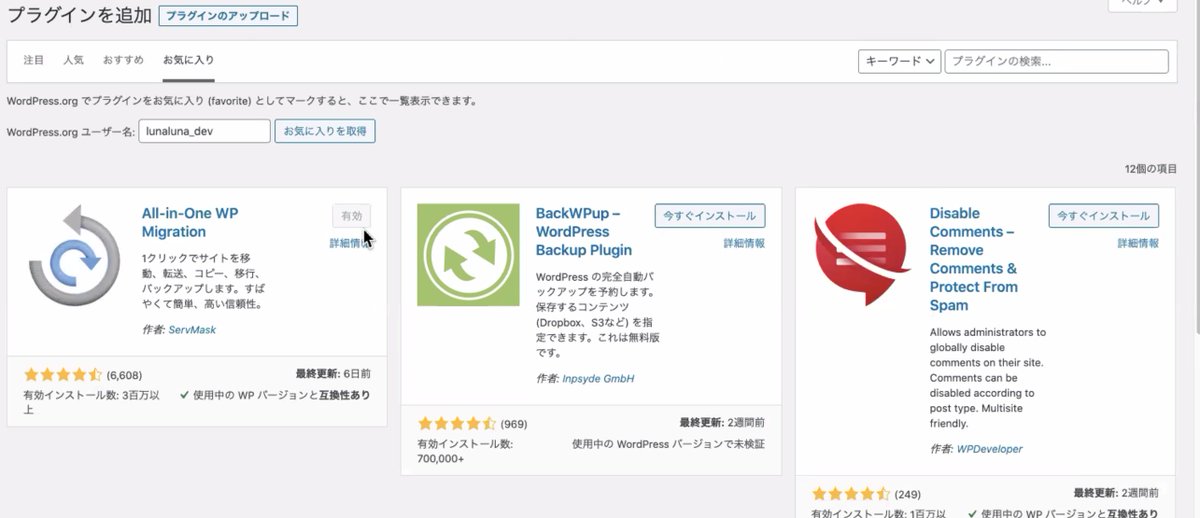Image resolution: width=1200 pixels, height=518 pixels.
Task: Open the キーワード search type dropdown
Action: [x=899, y=61]
